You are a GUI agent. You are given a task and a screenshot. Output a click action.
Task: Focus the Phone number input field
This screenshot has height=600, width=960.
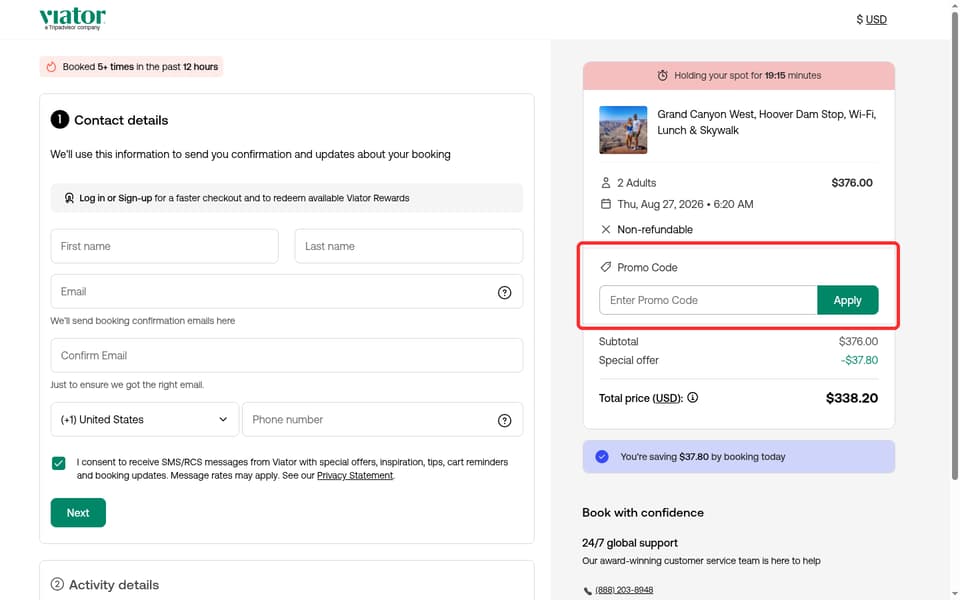tap(382, 419)
